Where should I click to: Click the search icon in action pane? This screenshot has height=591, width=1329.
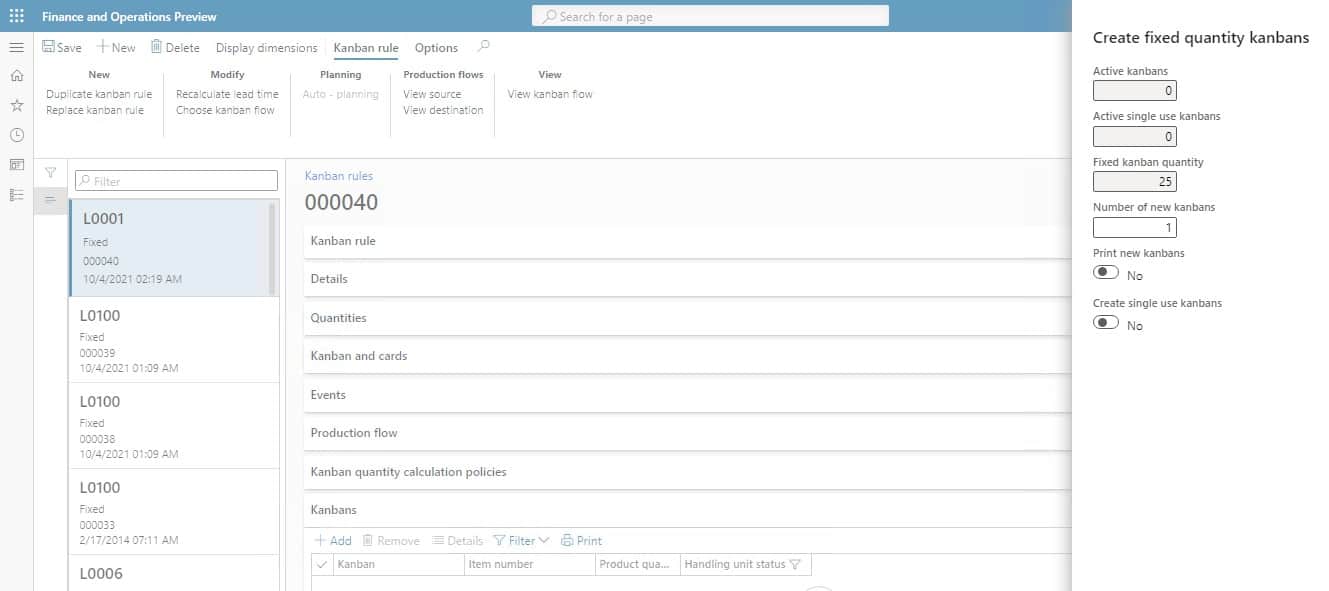pos(484,46)
